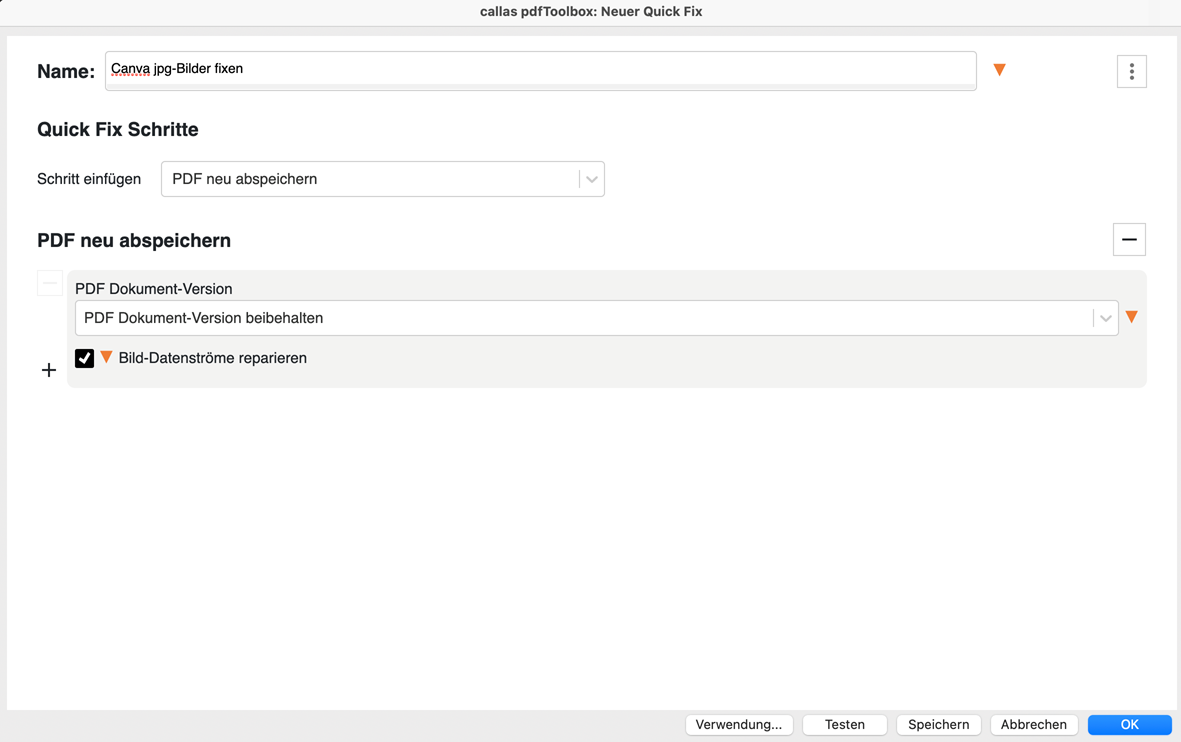Viewport: 1181px width, 742px height.
Task: Click the Verwendung... button
Action: pos(739,725)
